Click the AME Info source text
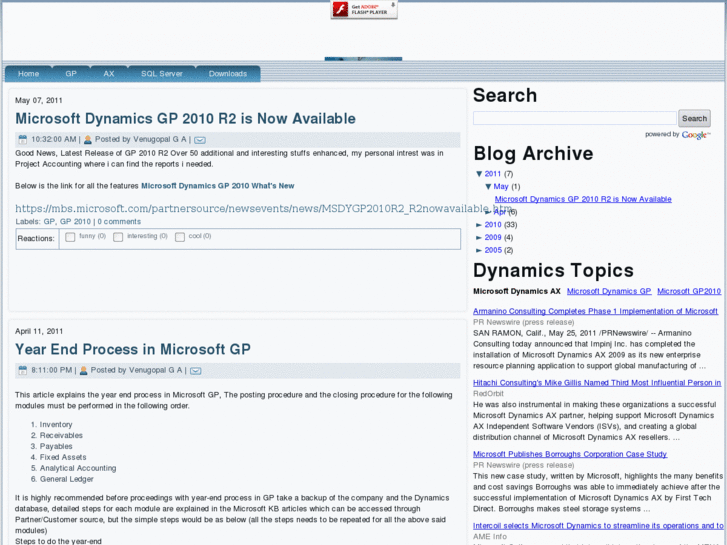 click(x=490, y=537)
